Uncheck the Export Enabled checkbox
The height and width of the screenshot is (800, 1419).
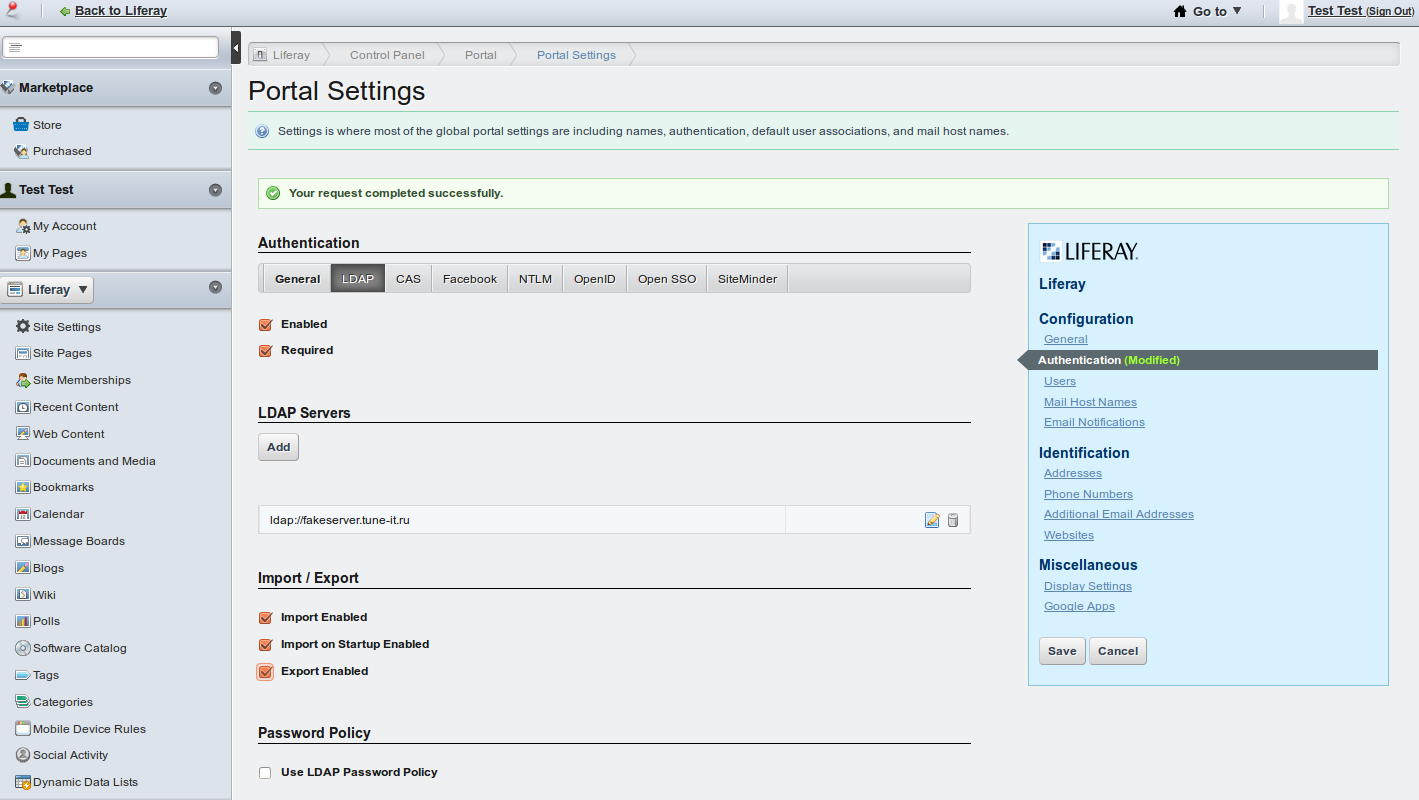pos(265,672)
